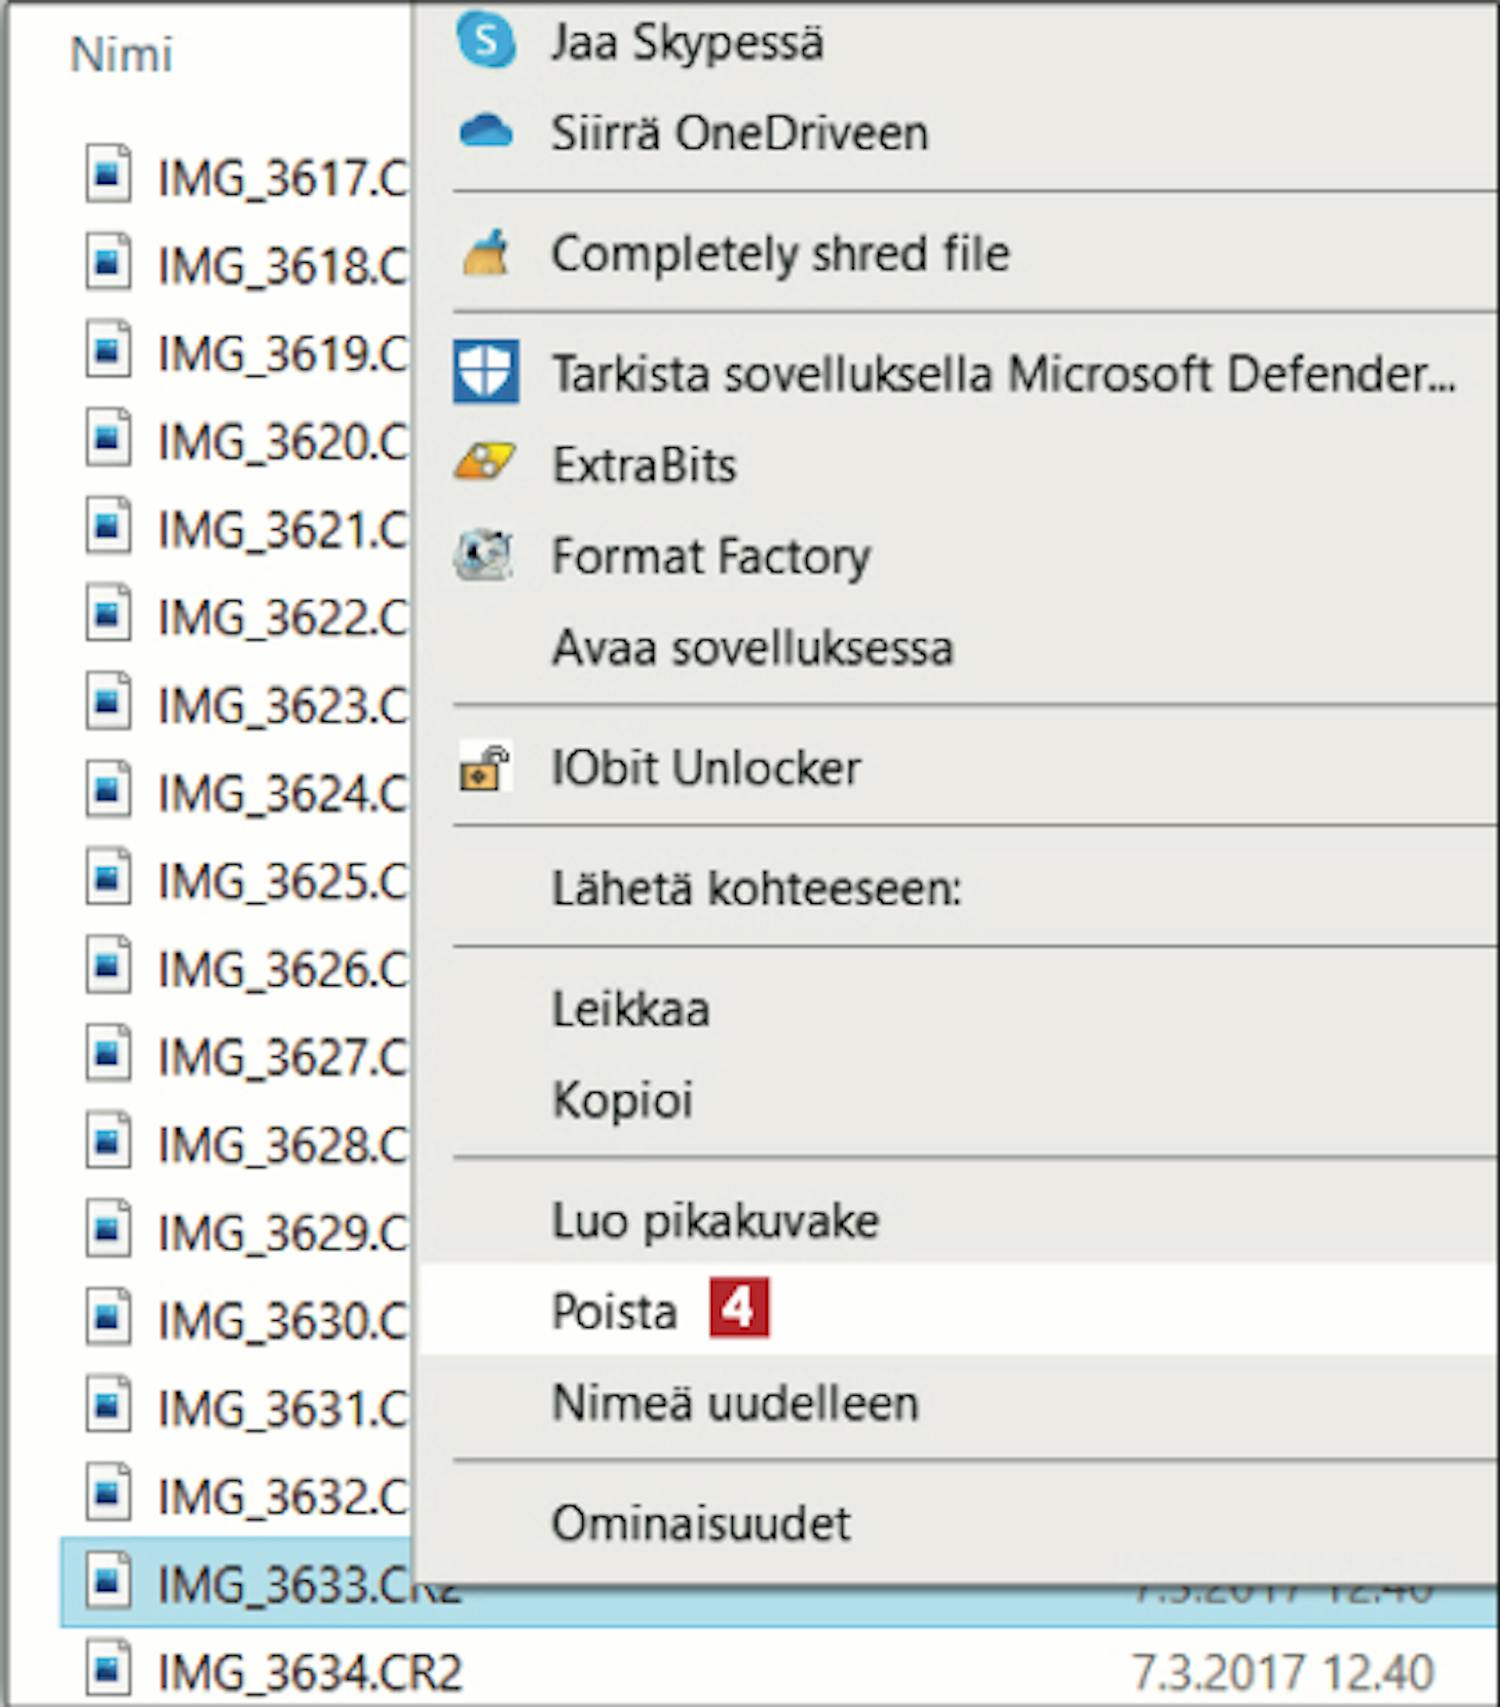
Task: Click file icon of IMG_3625
Action: click(x=108, y=878)
